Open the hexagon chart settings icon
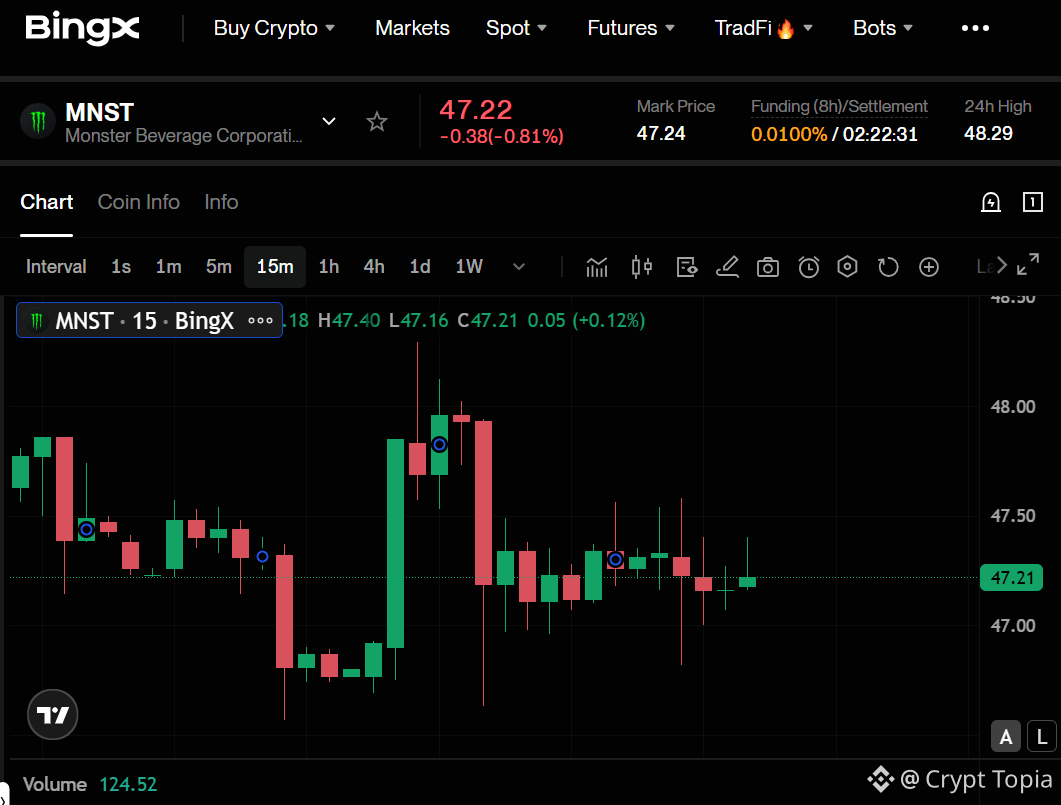The width and height of the screenshot is (1061, 805). point(847,267)
